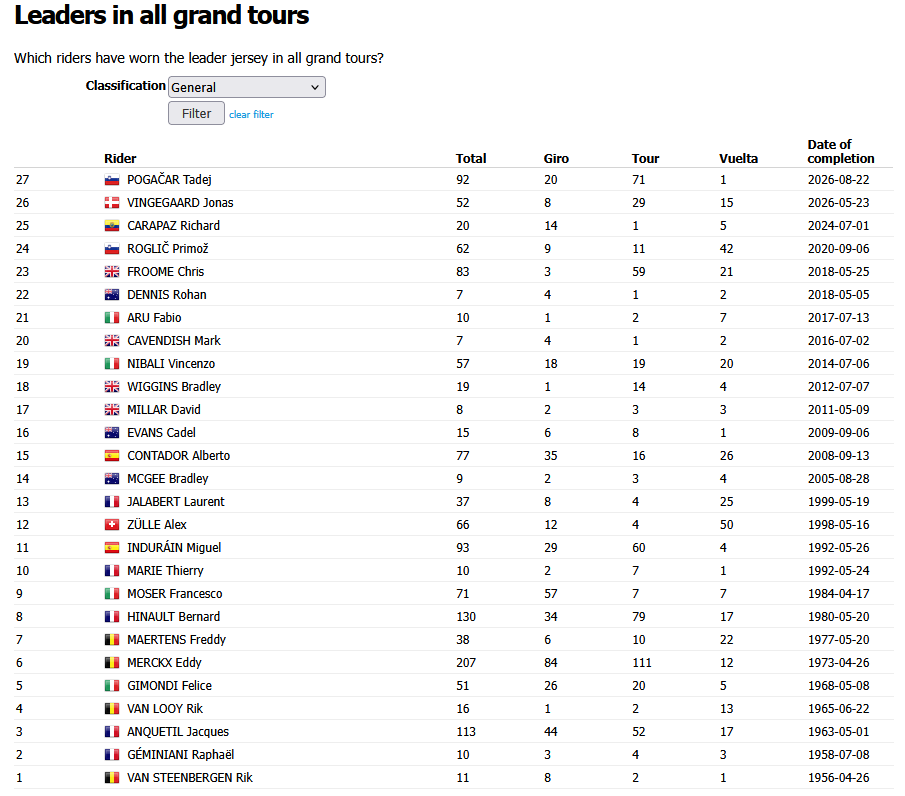Open rider GIMONDI Felice
This screenshot has width=905, height=796.
pos(169,686)
